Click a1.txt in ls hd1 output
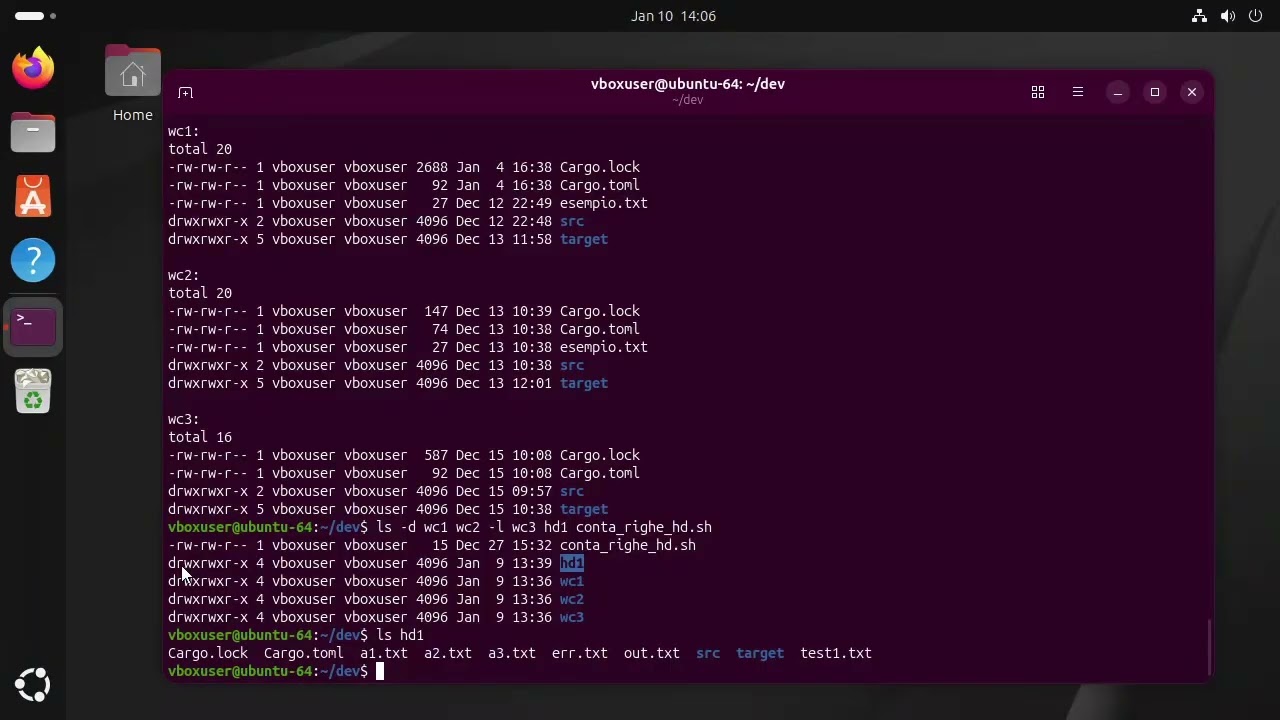 384,653
